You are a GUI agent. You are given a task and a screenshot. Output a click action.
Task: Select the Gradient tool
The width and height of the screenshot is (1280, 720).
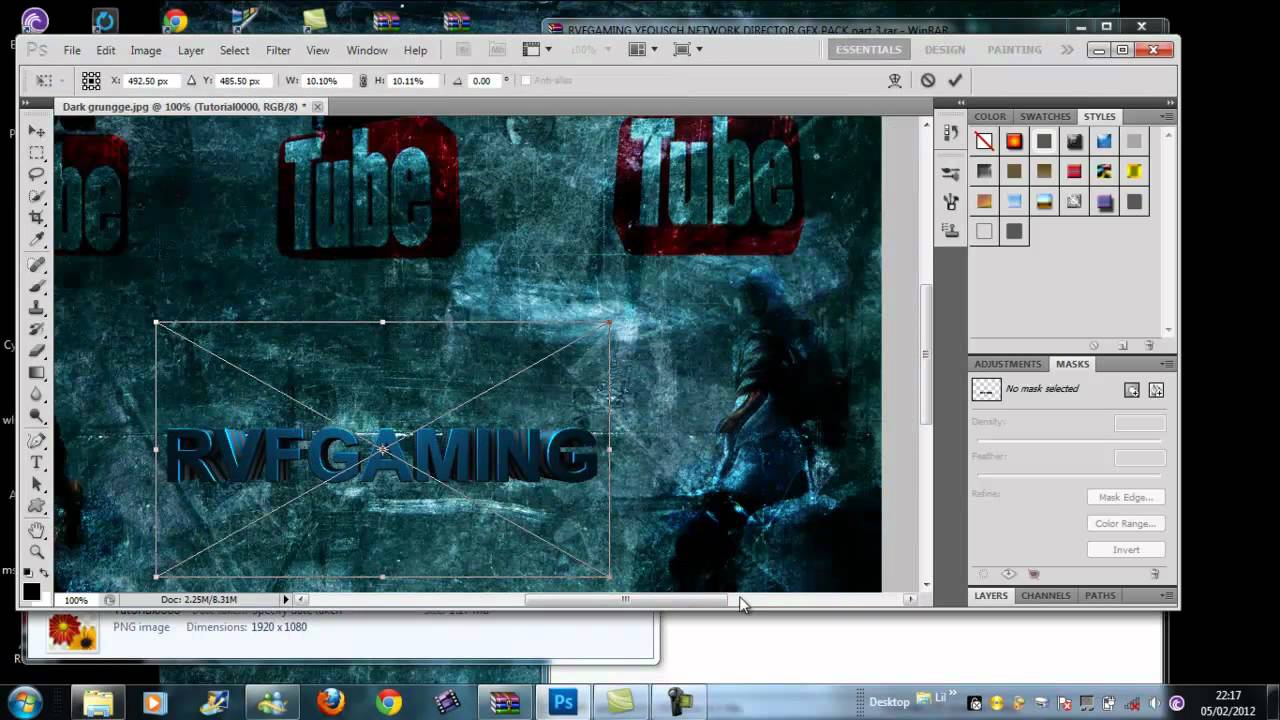coord(37,372)
